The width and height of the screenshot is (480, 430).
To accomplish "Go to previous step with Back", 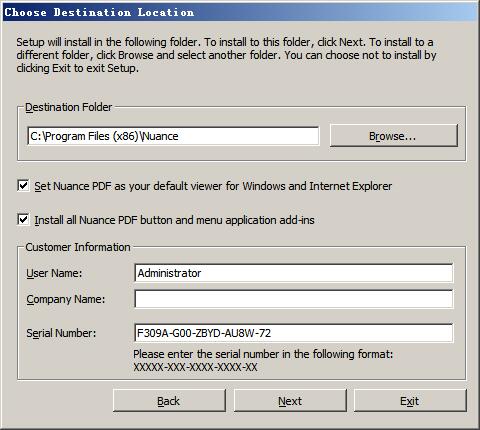I will 169,401.
